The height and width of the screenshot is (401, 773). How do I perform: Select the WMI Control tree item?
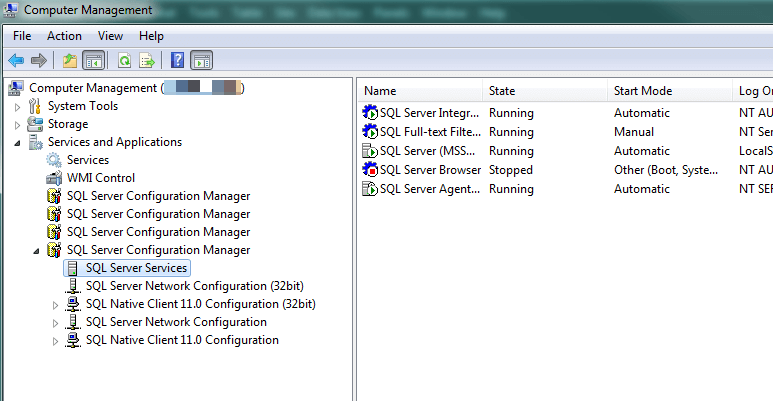pyautogui.click(x=101, y=178)
